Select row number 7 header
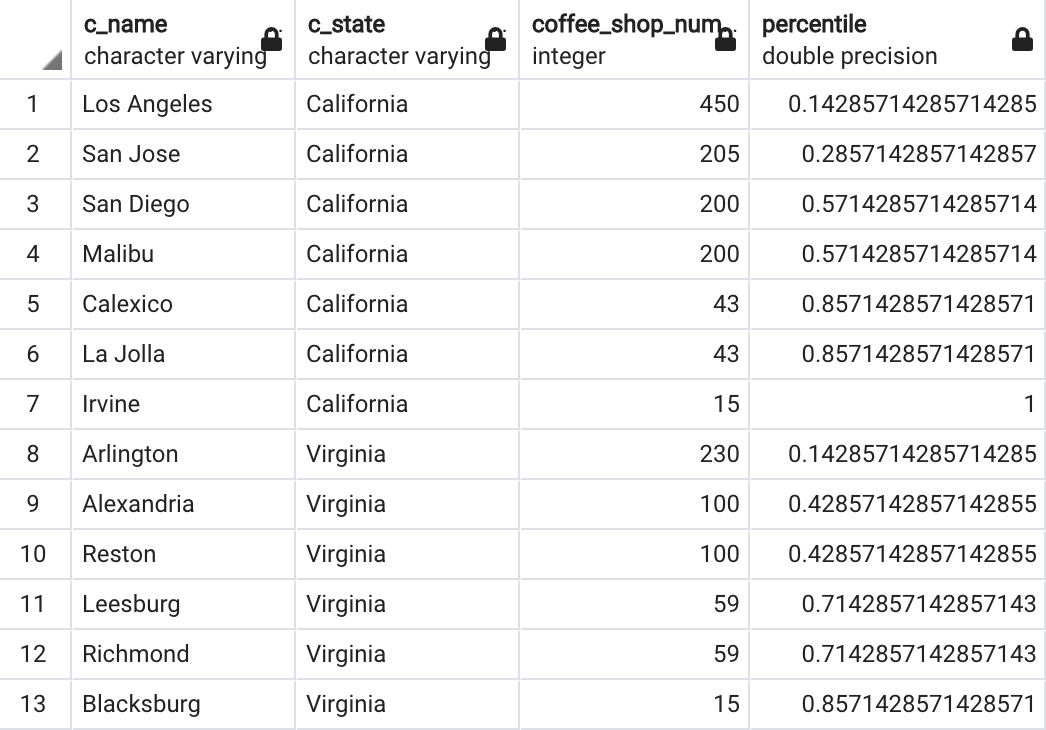Screen dimensions: 1046x730 pos(35,404)
